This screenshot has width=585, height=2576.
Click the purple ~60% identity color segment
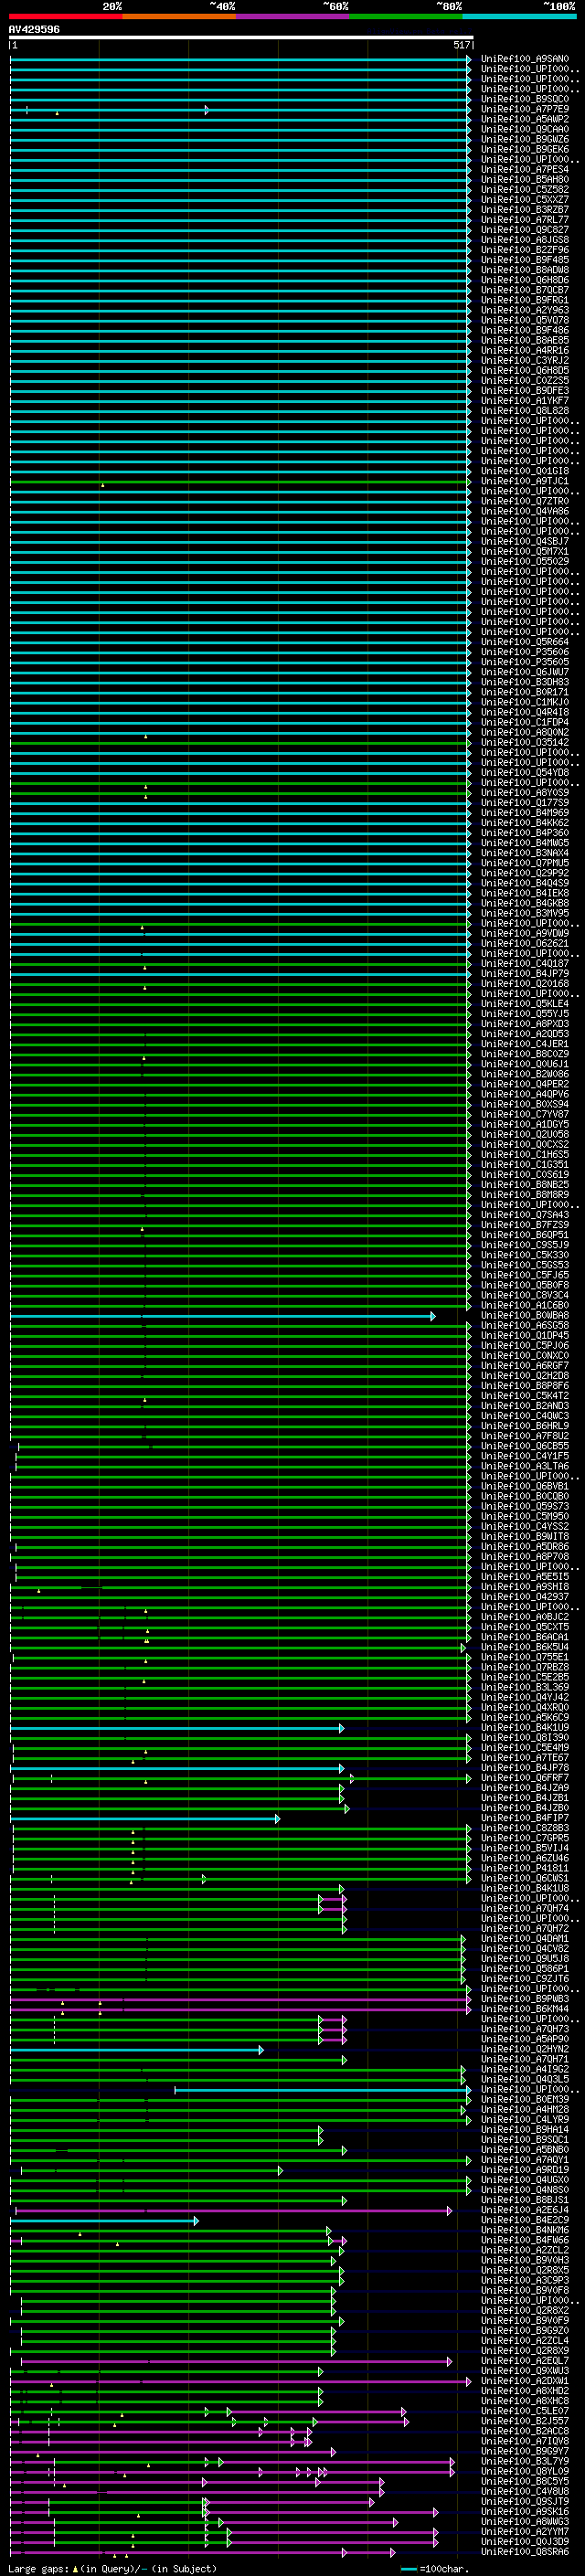(x=293, y=16)
